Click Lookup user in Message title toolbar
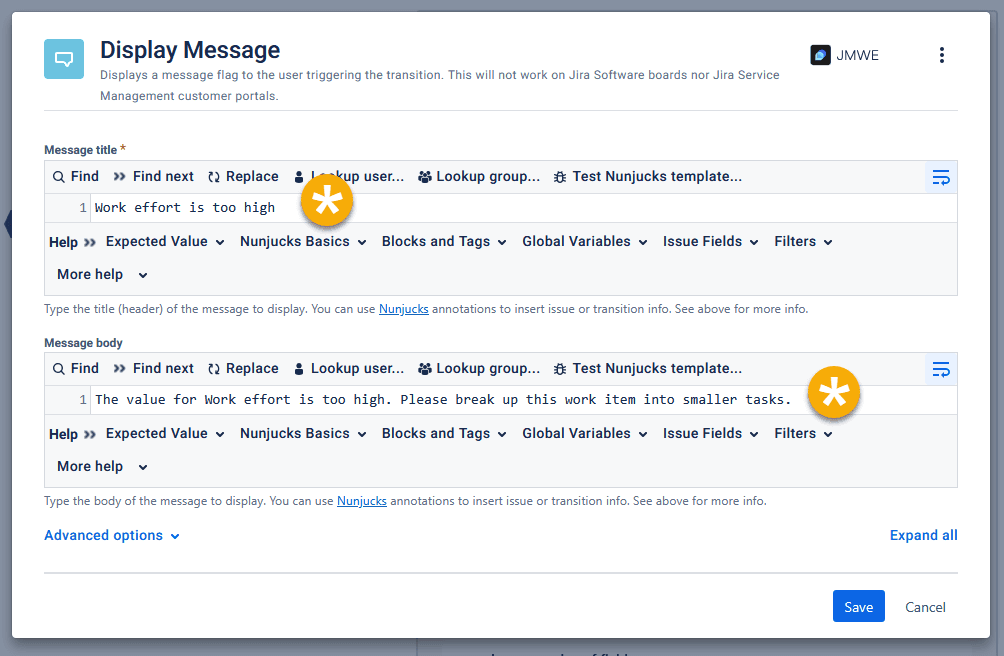 click(349, 177)
